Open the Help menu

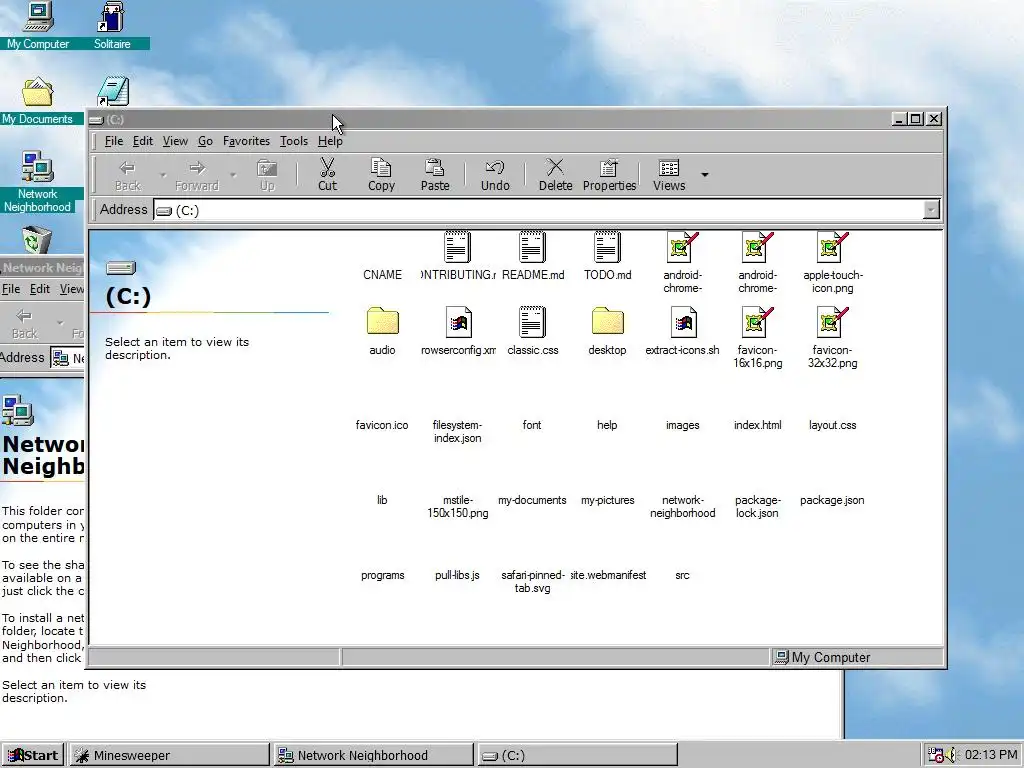pos(330,141)
